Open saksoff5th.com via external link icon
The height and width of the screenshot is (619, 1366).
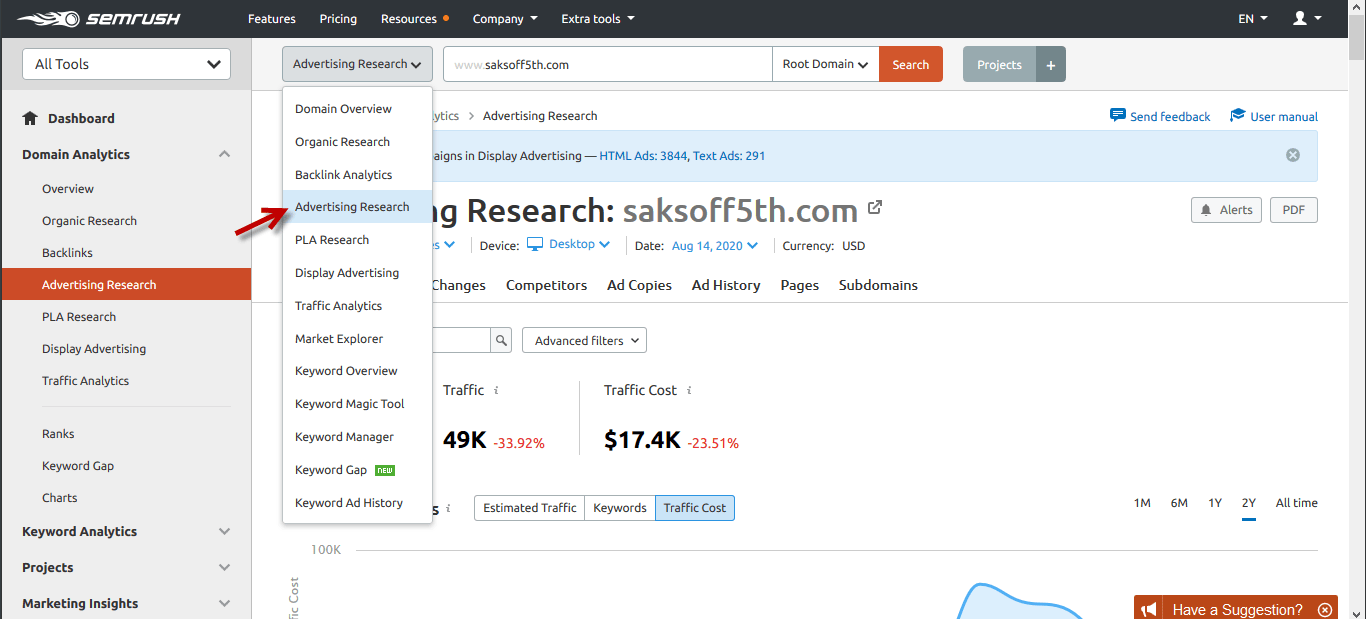(875, 206)
